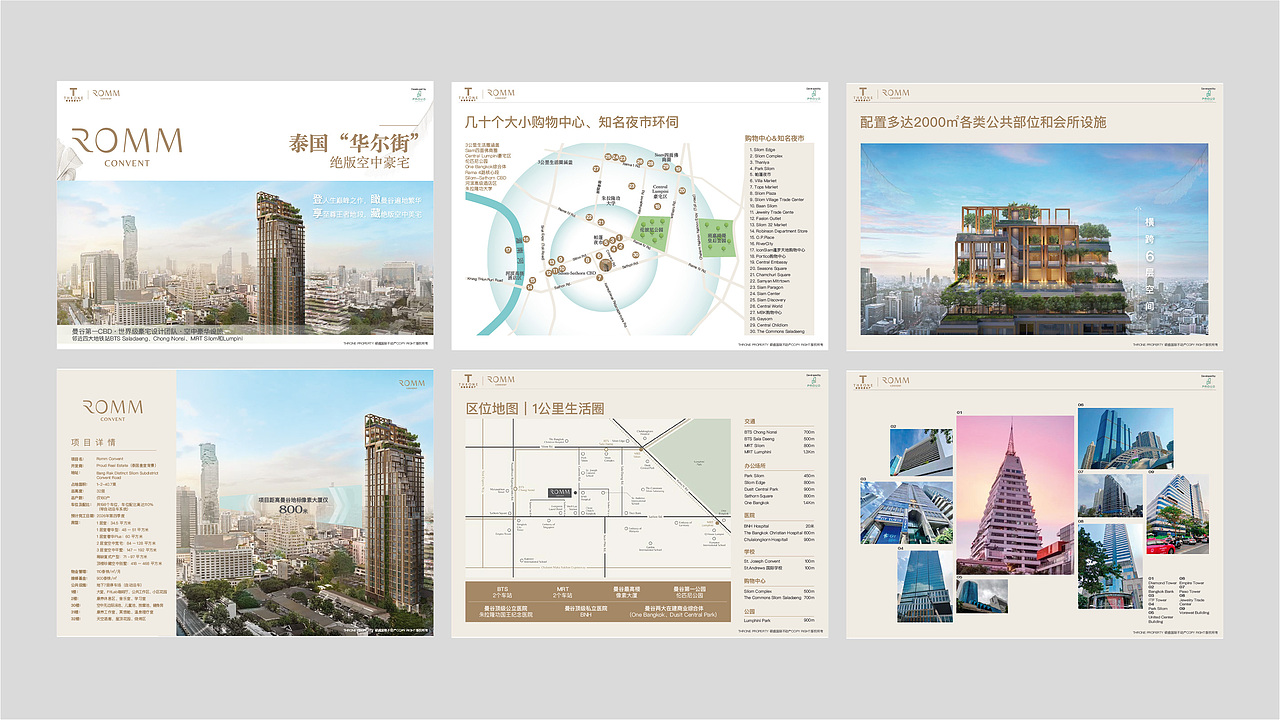Select the 交通 section heading
The width and height of the screenshot is (1280, 720).
point(750,421)
